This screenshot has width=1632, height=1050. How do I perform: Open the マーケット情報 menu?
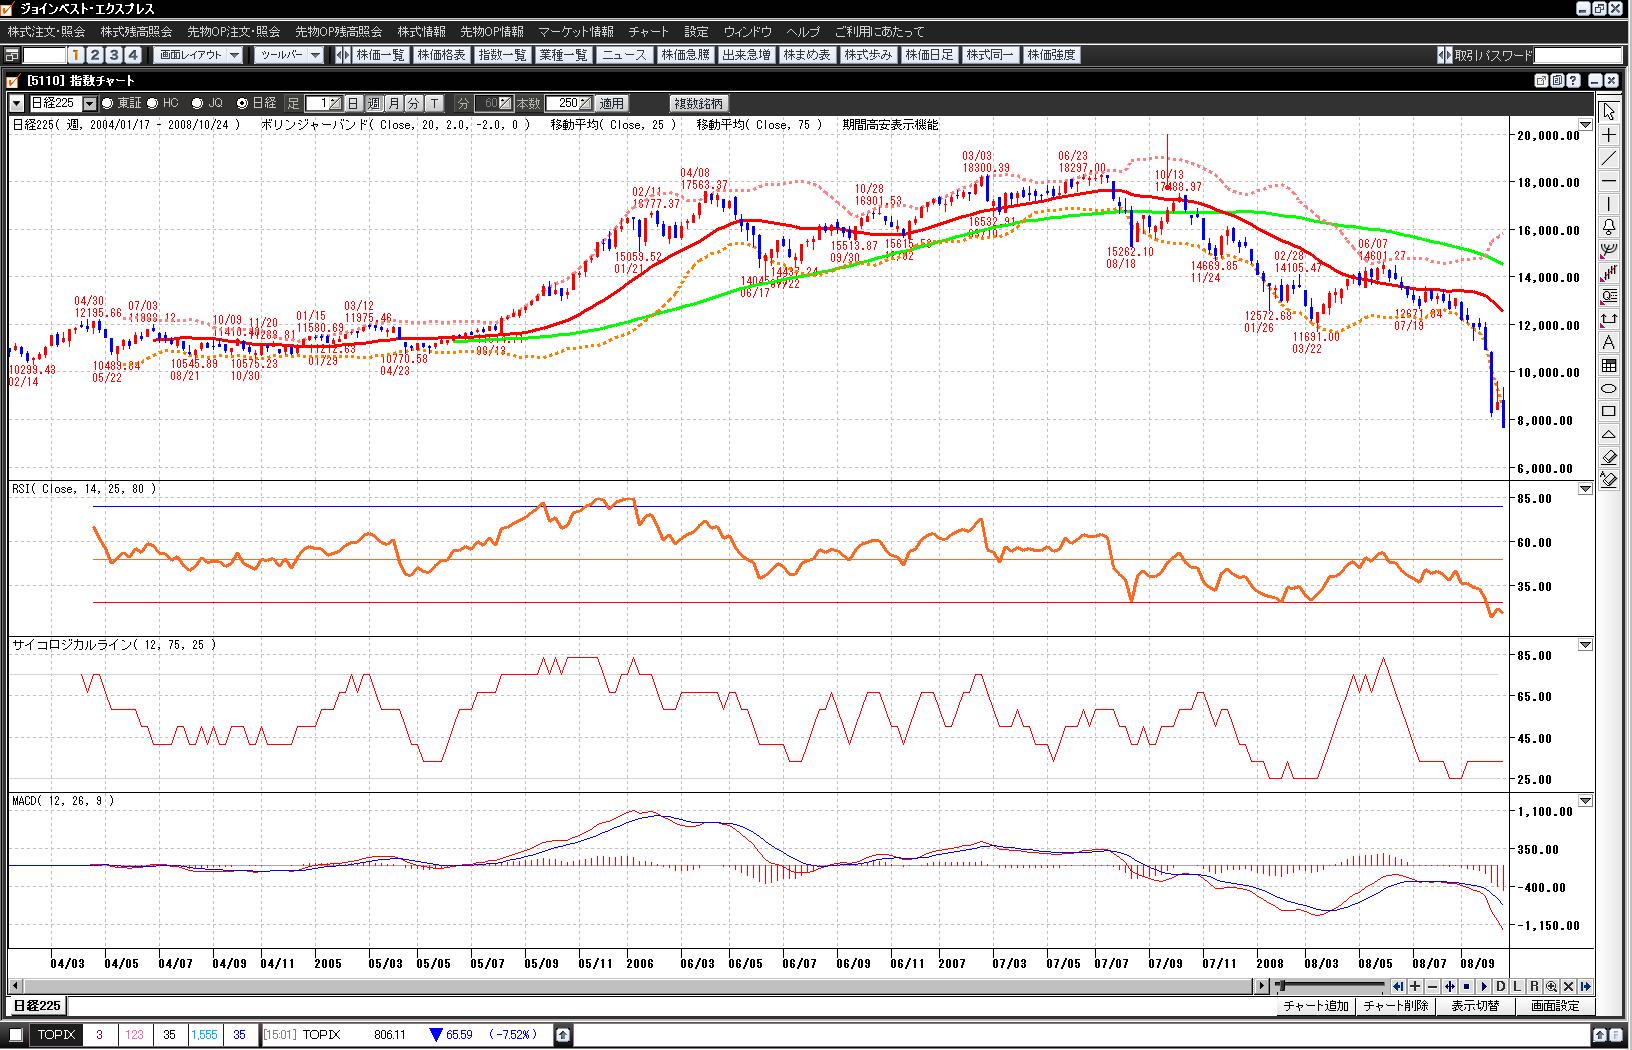click(x=575, y=32)
